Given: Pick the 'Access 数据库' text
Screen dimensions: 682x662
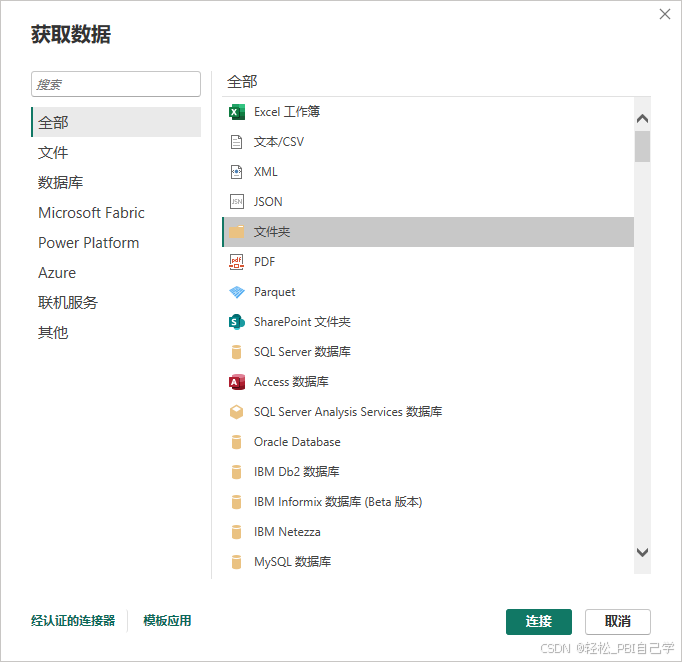Looking at the screenshot, I should tap(291, 382).
